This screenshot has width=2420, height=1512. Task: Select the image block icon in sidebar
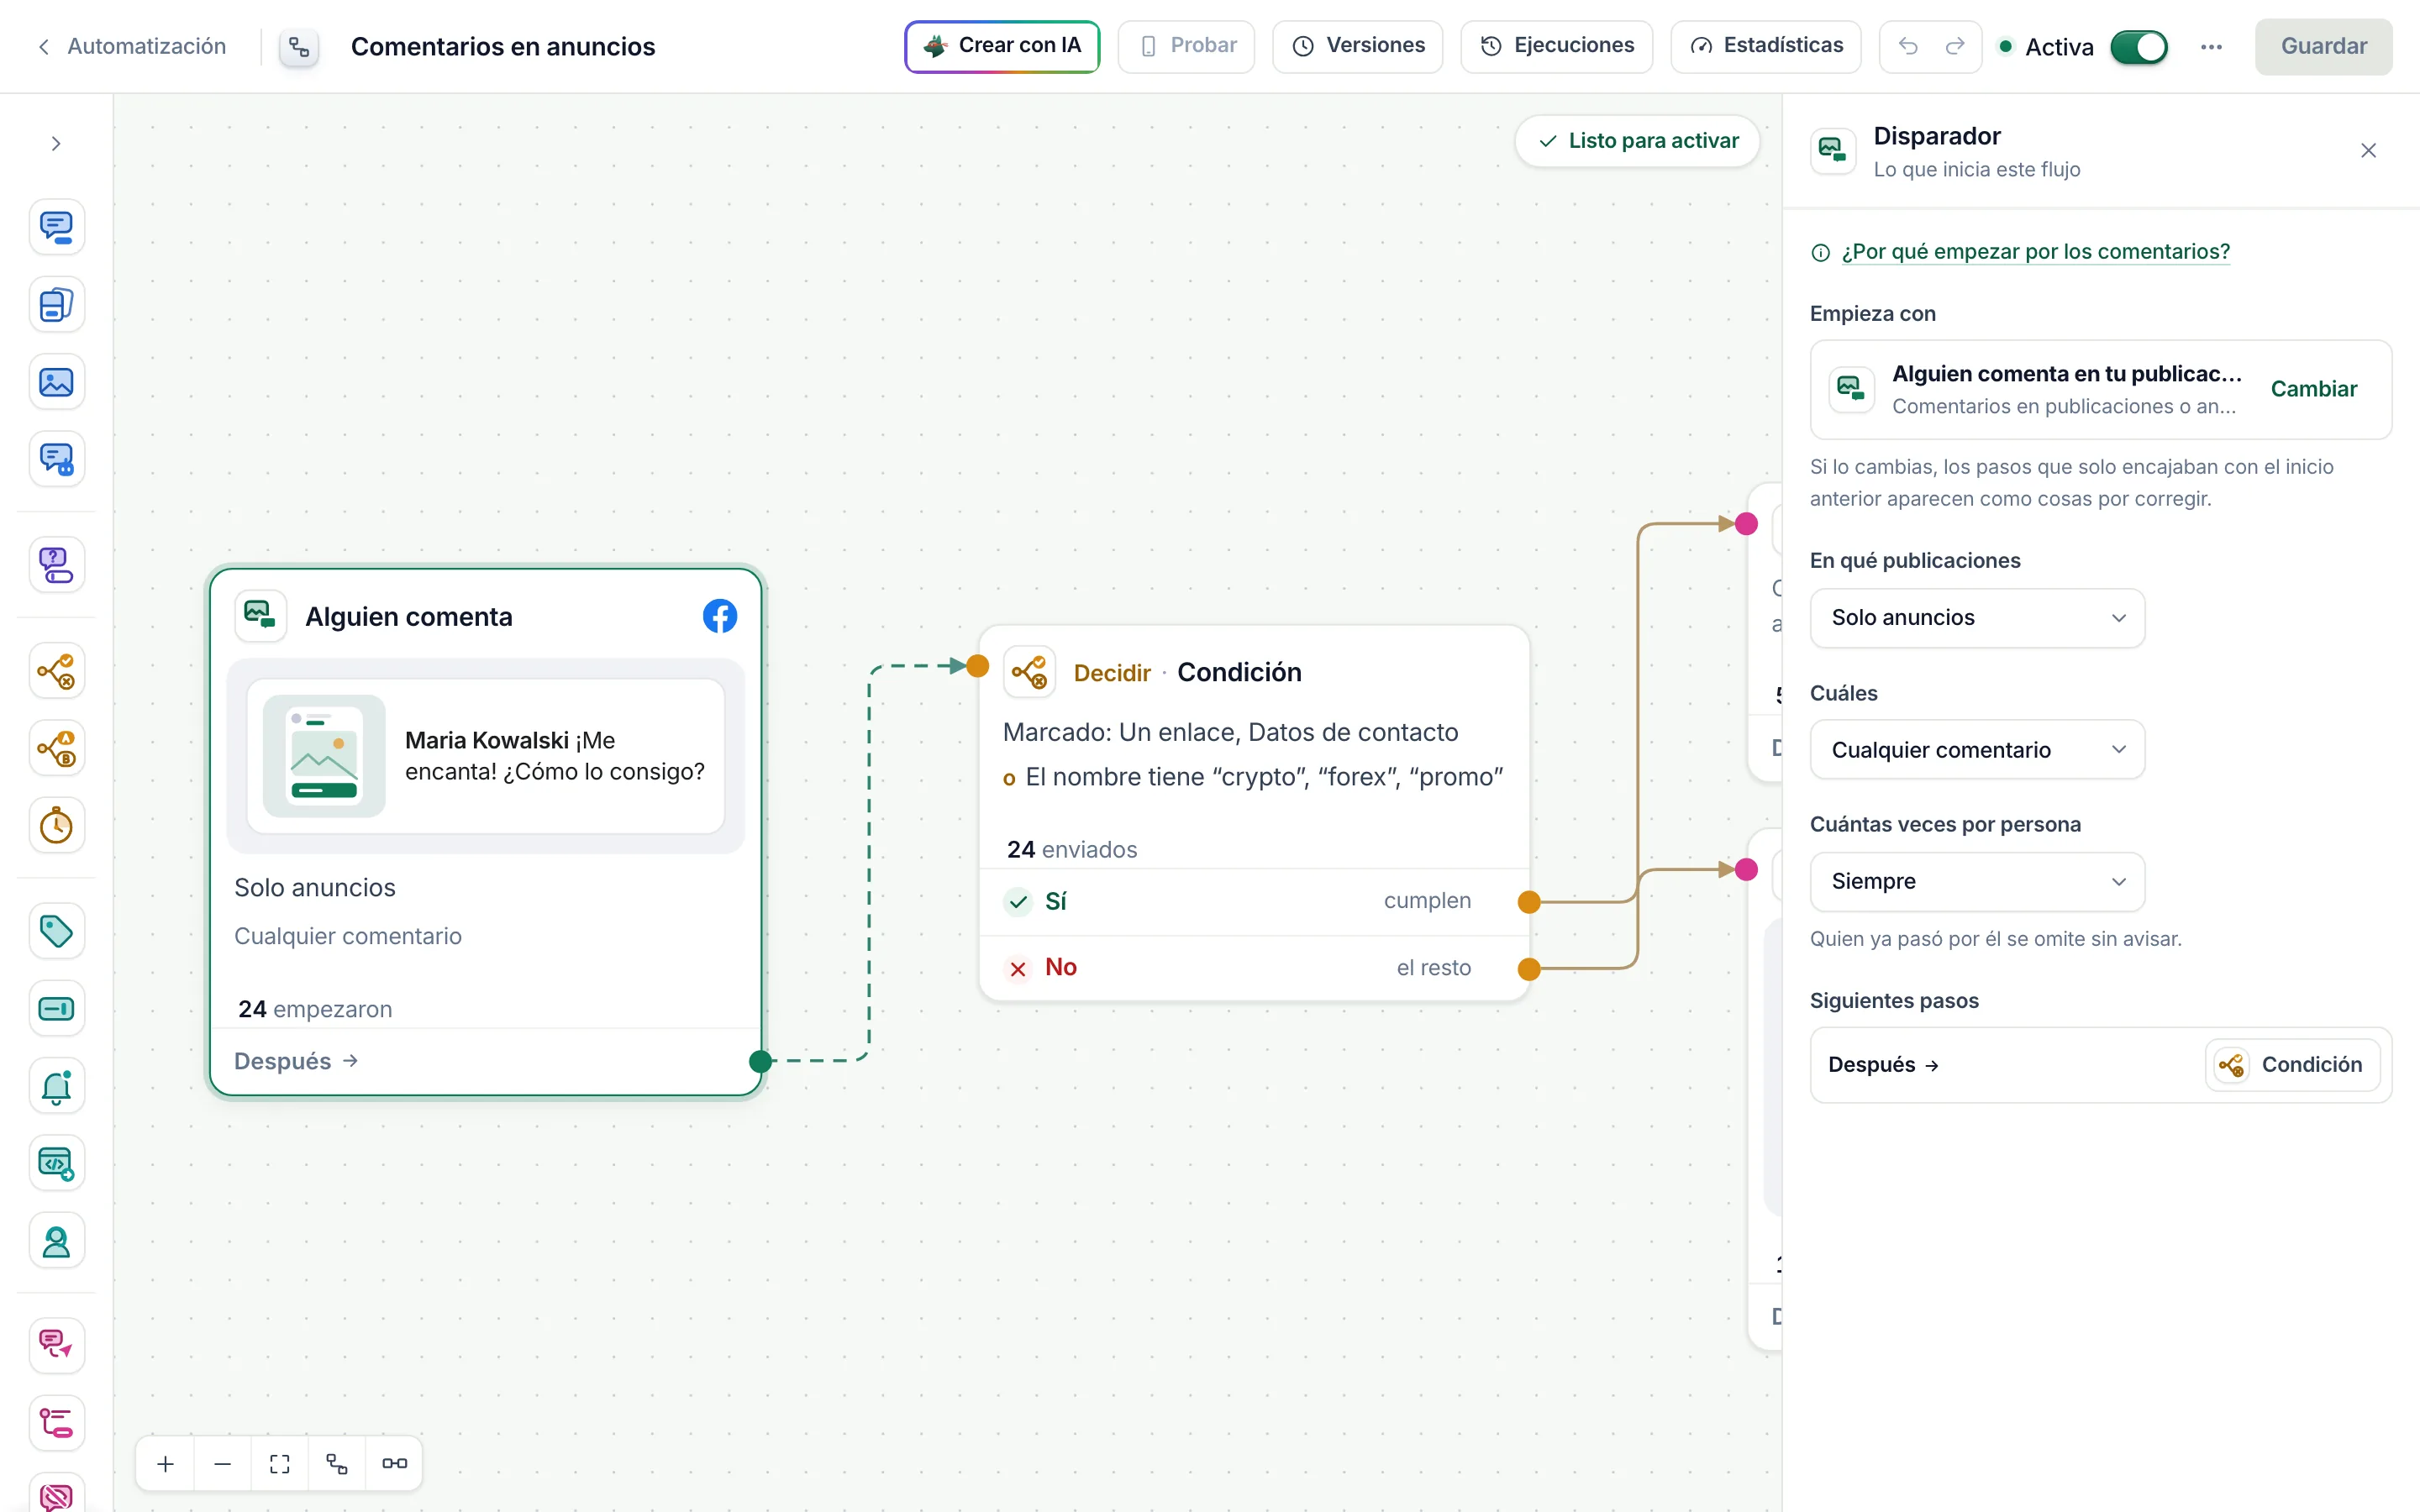(56, 382)
